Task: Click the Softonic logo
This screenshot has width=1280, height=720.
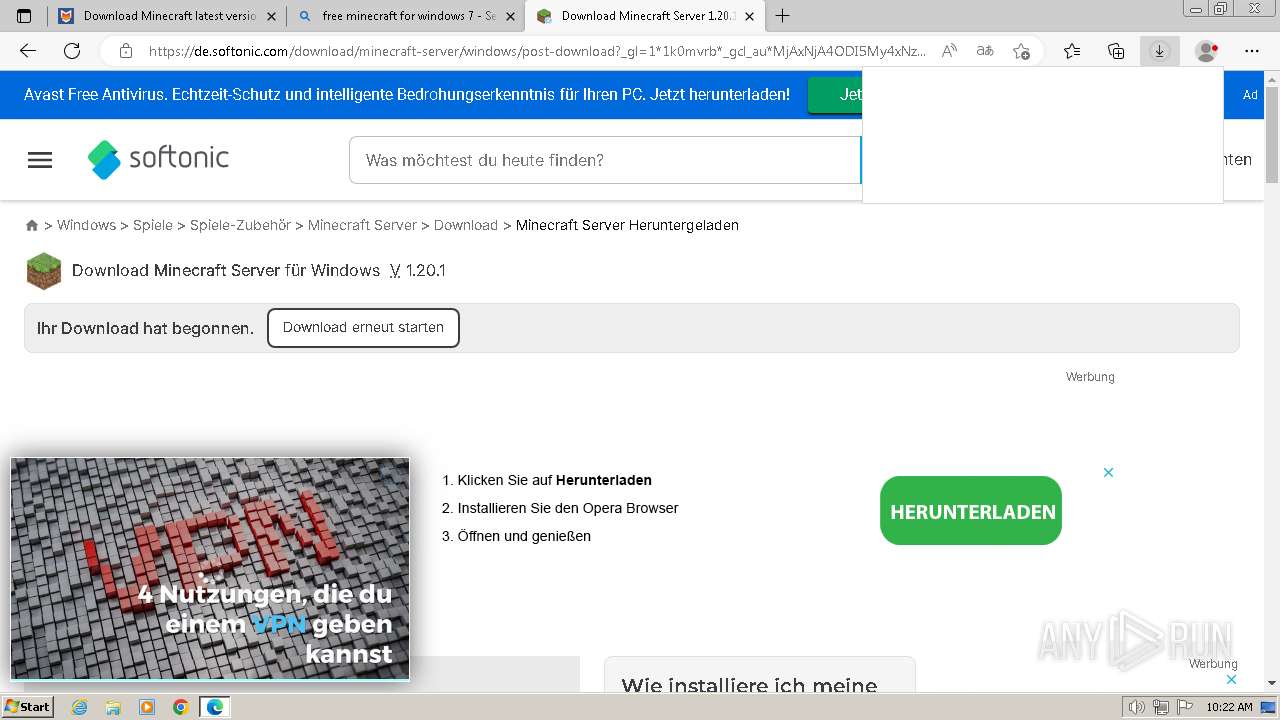Action: [158, 159]
